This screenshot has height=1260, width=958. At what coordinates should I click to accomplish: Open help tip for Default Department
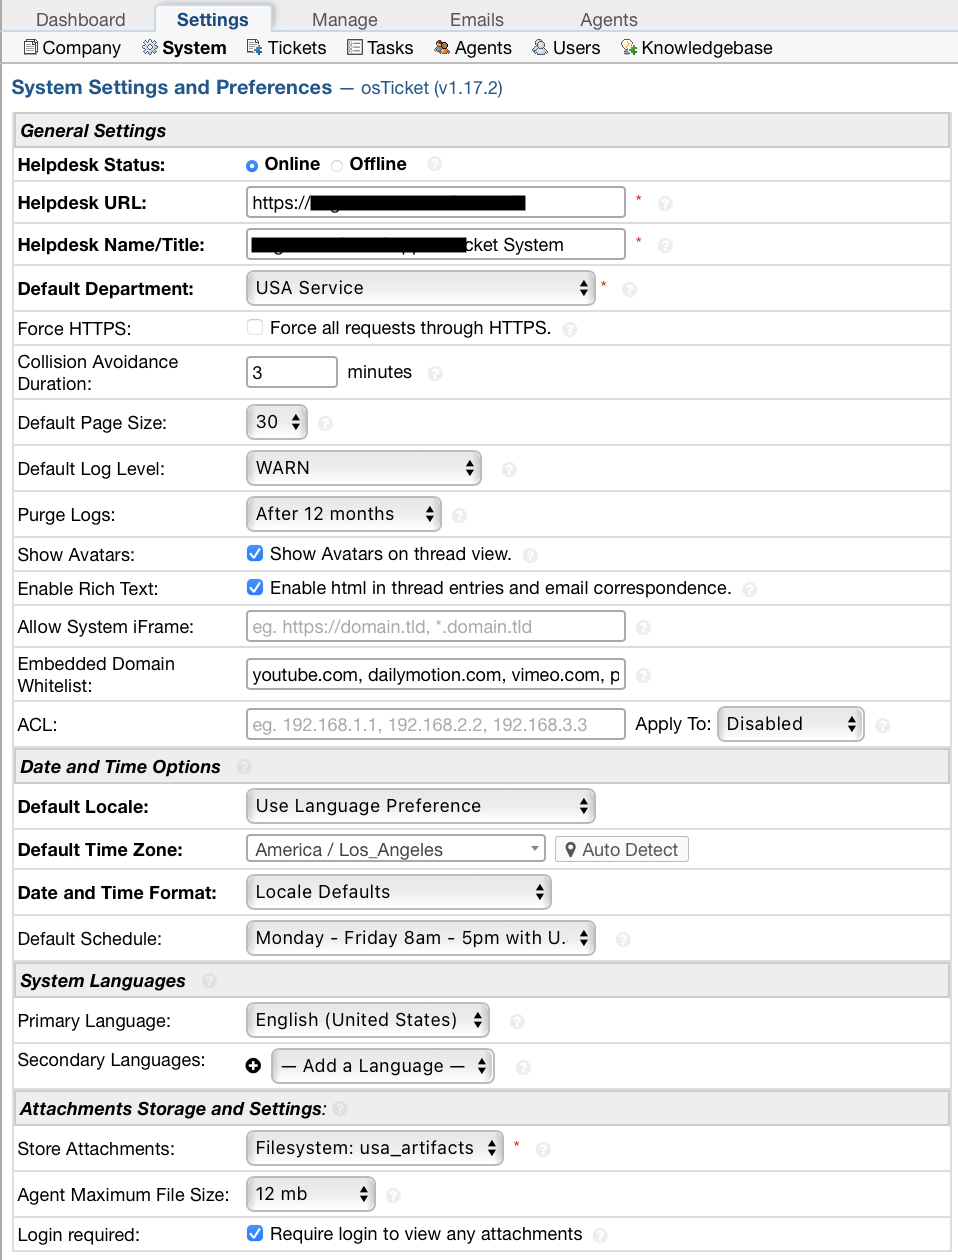pyautogui.click(x=629, y=290)
